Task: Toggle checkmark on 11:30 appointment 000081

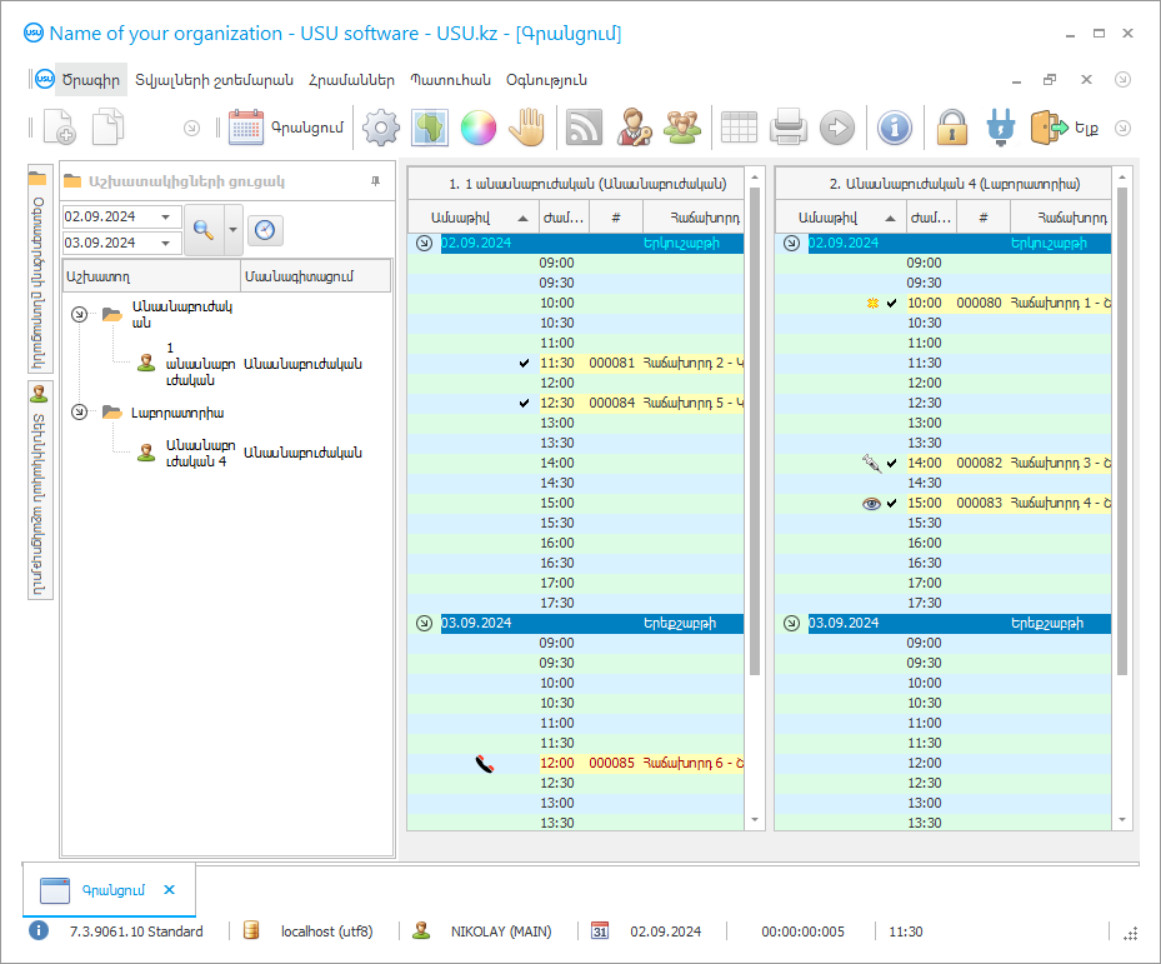Action: pyautogui.click(x=525, y=363)
